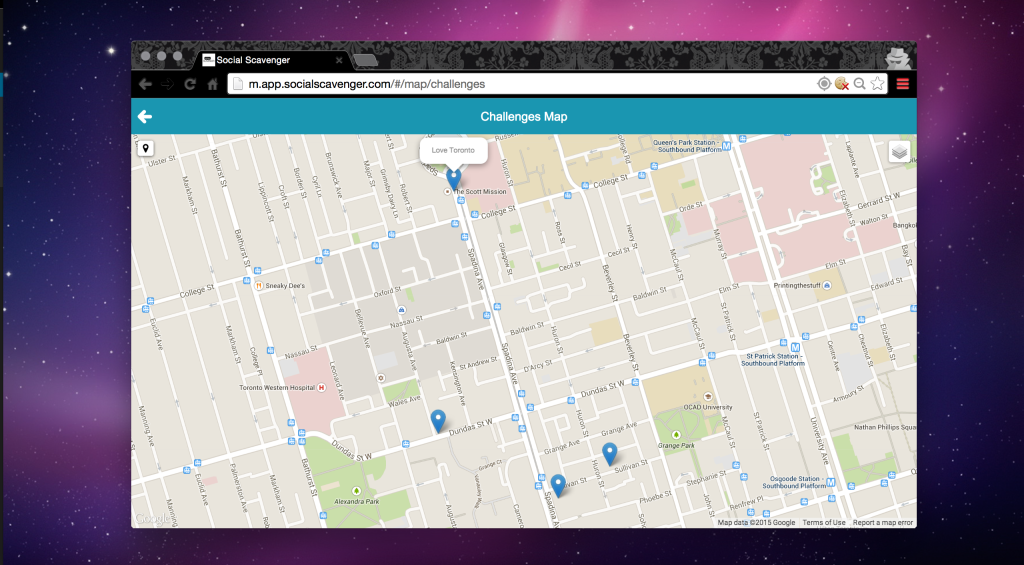The width and height of the screenshot is (1024, 565).
Task: Close the Social Scavenger tab
Action: tap(339, 60)
